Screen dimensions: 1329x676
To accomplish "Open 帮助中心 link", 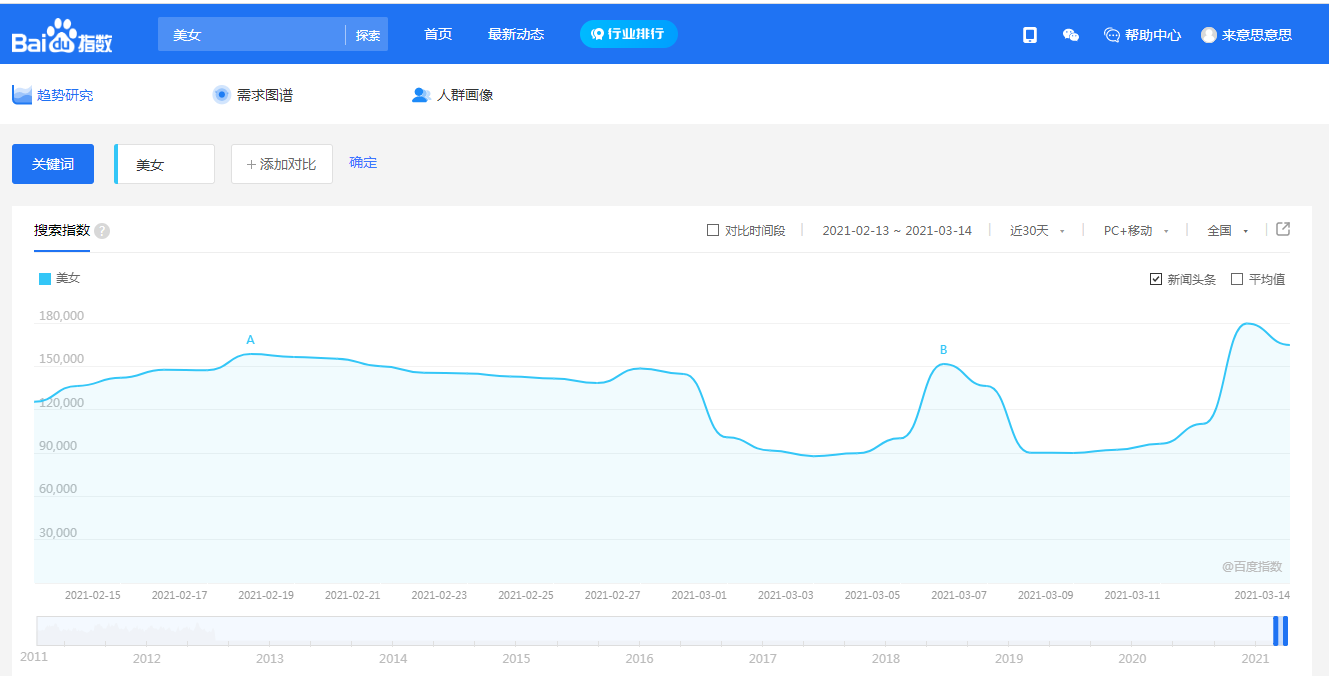I will [x=1153, y=35].
